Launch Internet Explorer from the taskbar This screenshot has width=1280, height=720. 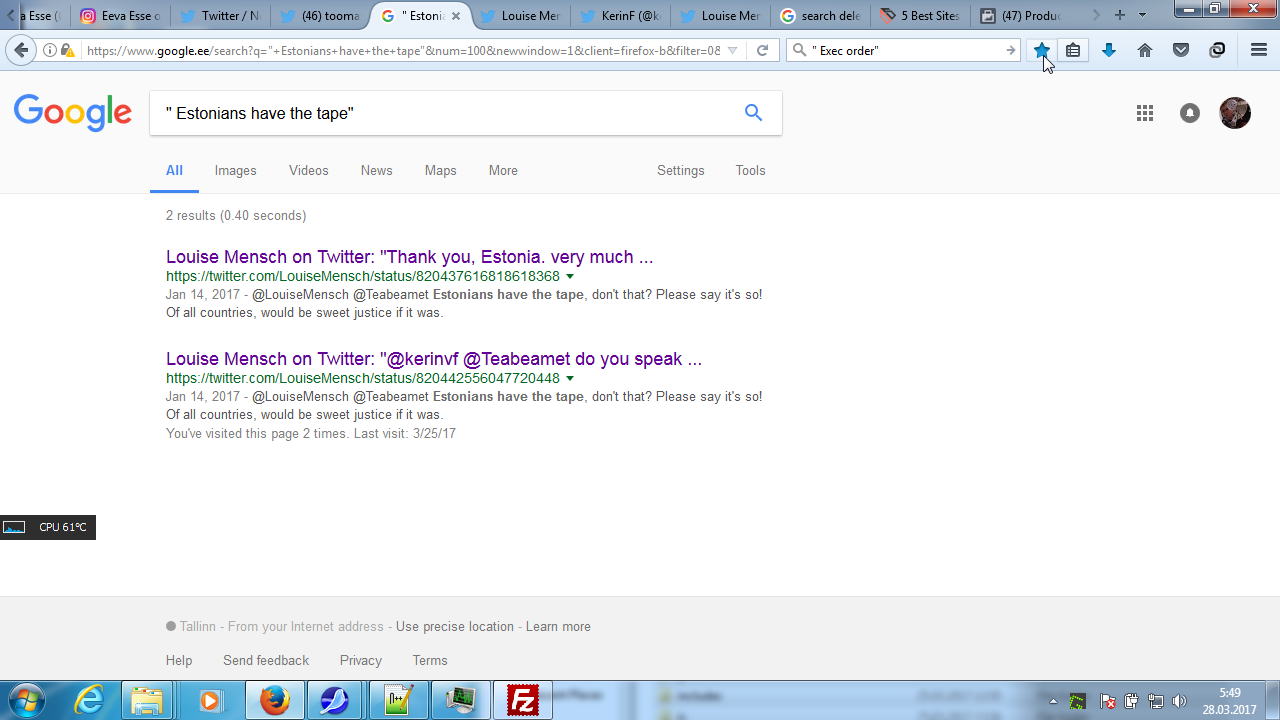tap(90, 700)
